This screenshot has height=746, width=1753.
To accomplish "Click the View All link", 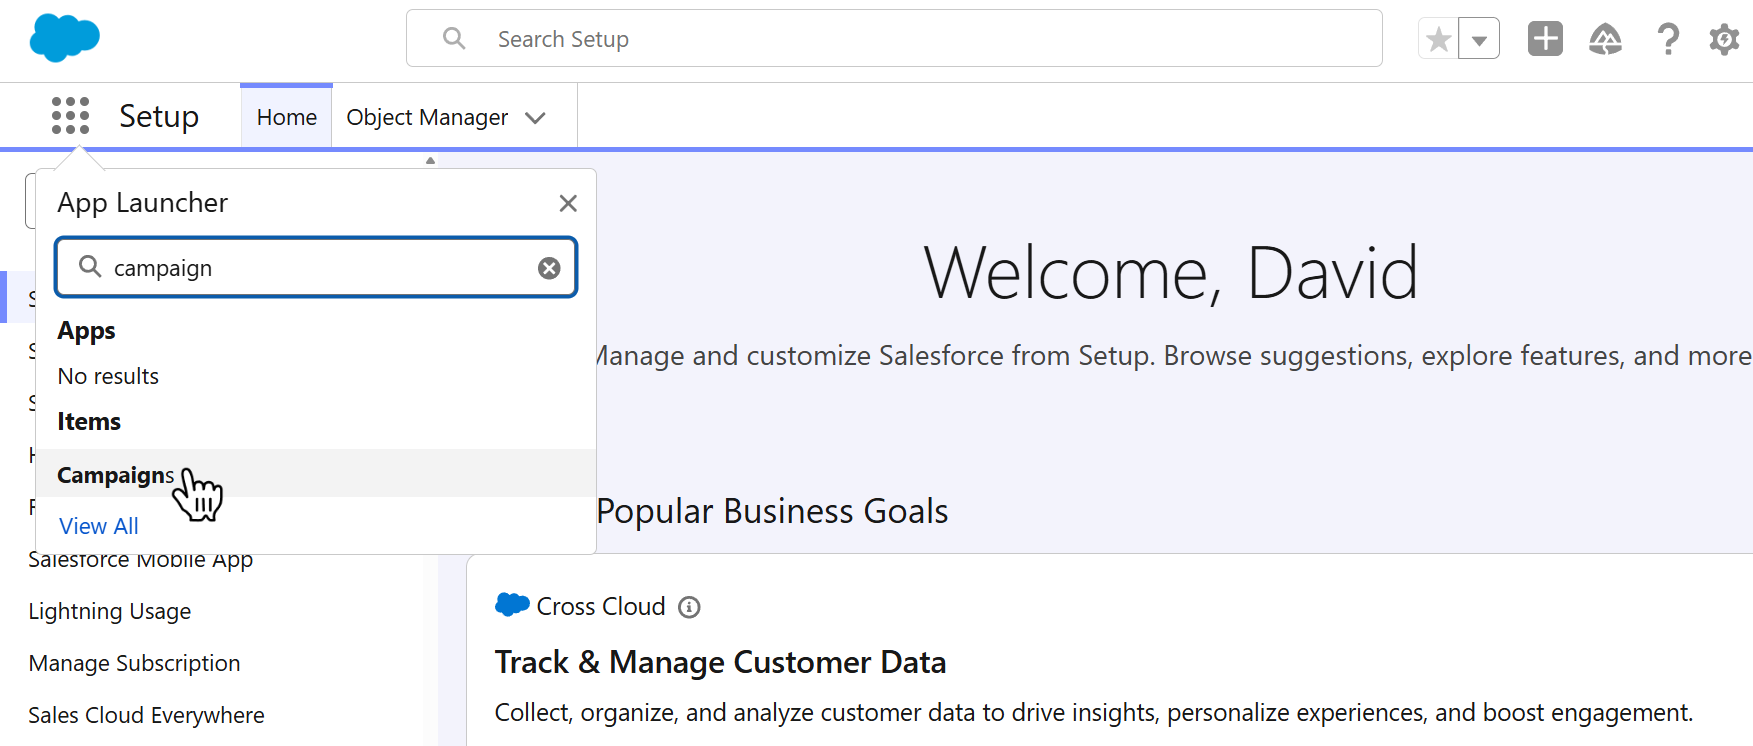I will tap(99, 526).
